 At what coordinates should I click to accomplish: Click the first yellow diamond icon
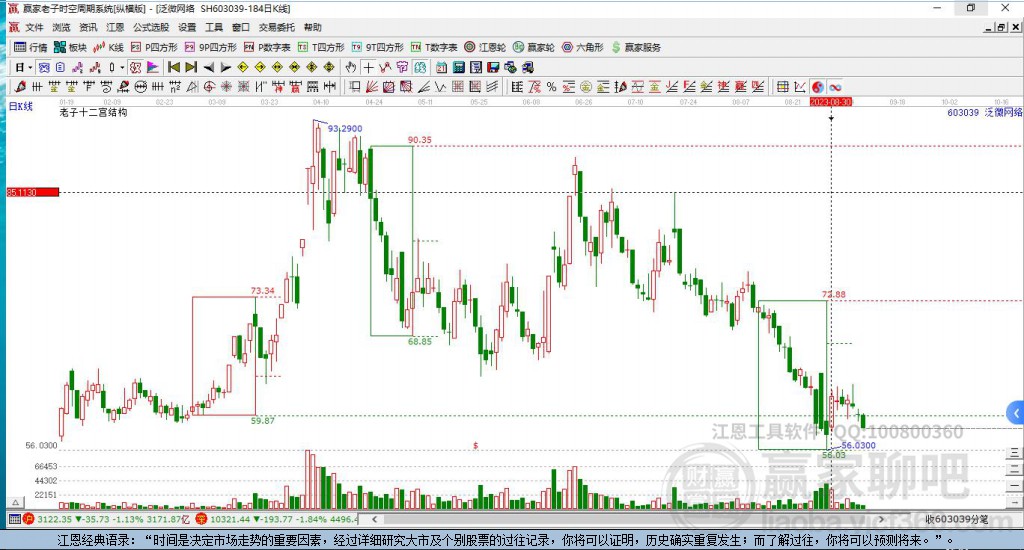(x=243, y=67)
